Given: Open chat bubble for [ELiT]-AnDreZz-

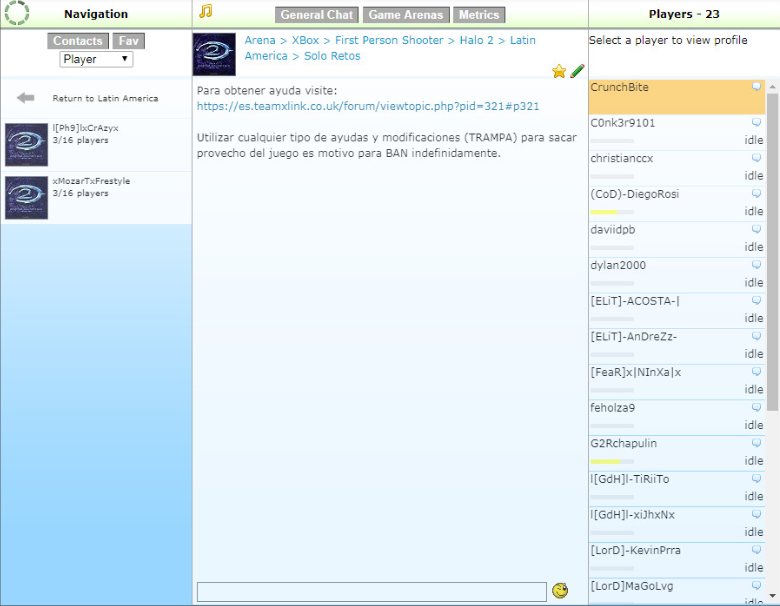Looking at the screenshot, I should click(x=756, y=336).
